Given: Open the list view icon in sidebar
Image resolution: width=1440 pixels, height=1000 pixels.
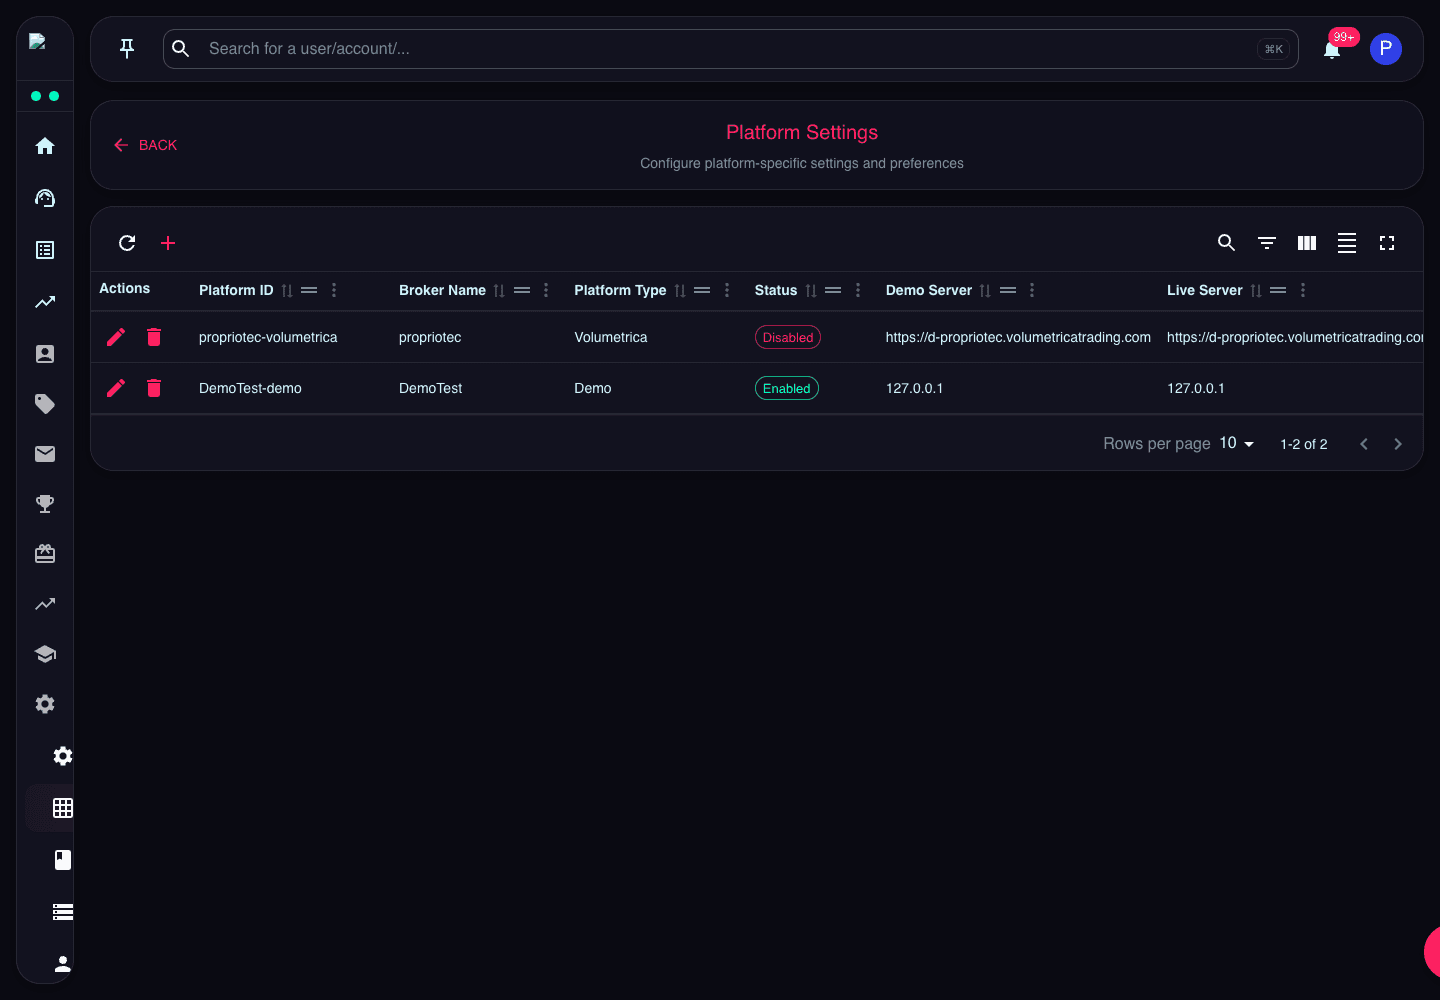Looking at the screenshot, I should (x=45, y=250).
